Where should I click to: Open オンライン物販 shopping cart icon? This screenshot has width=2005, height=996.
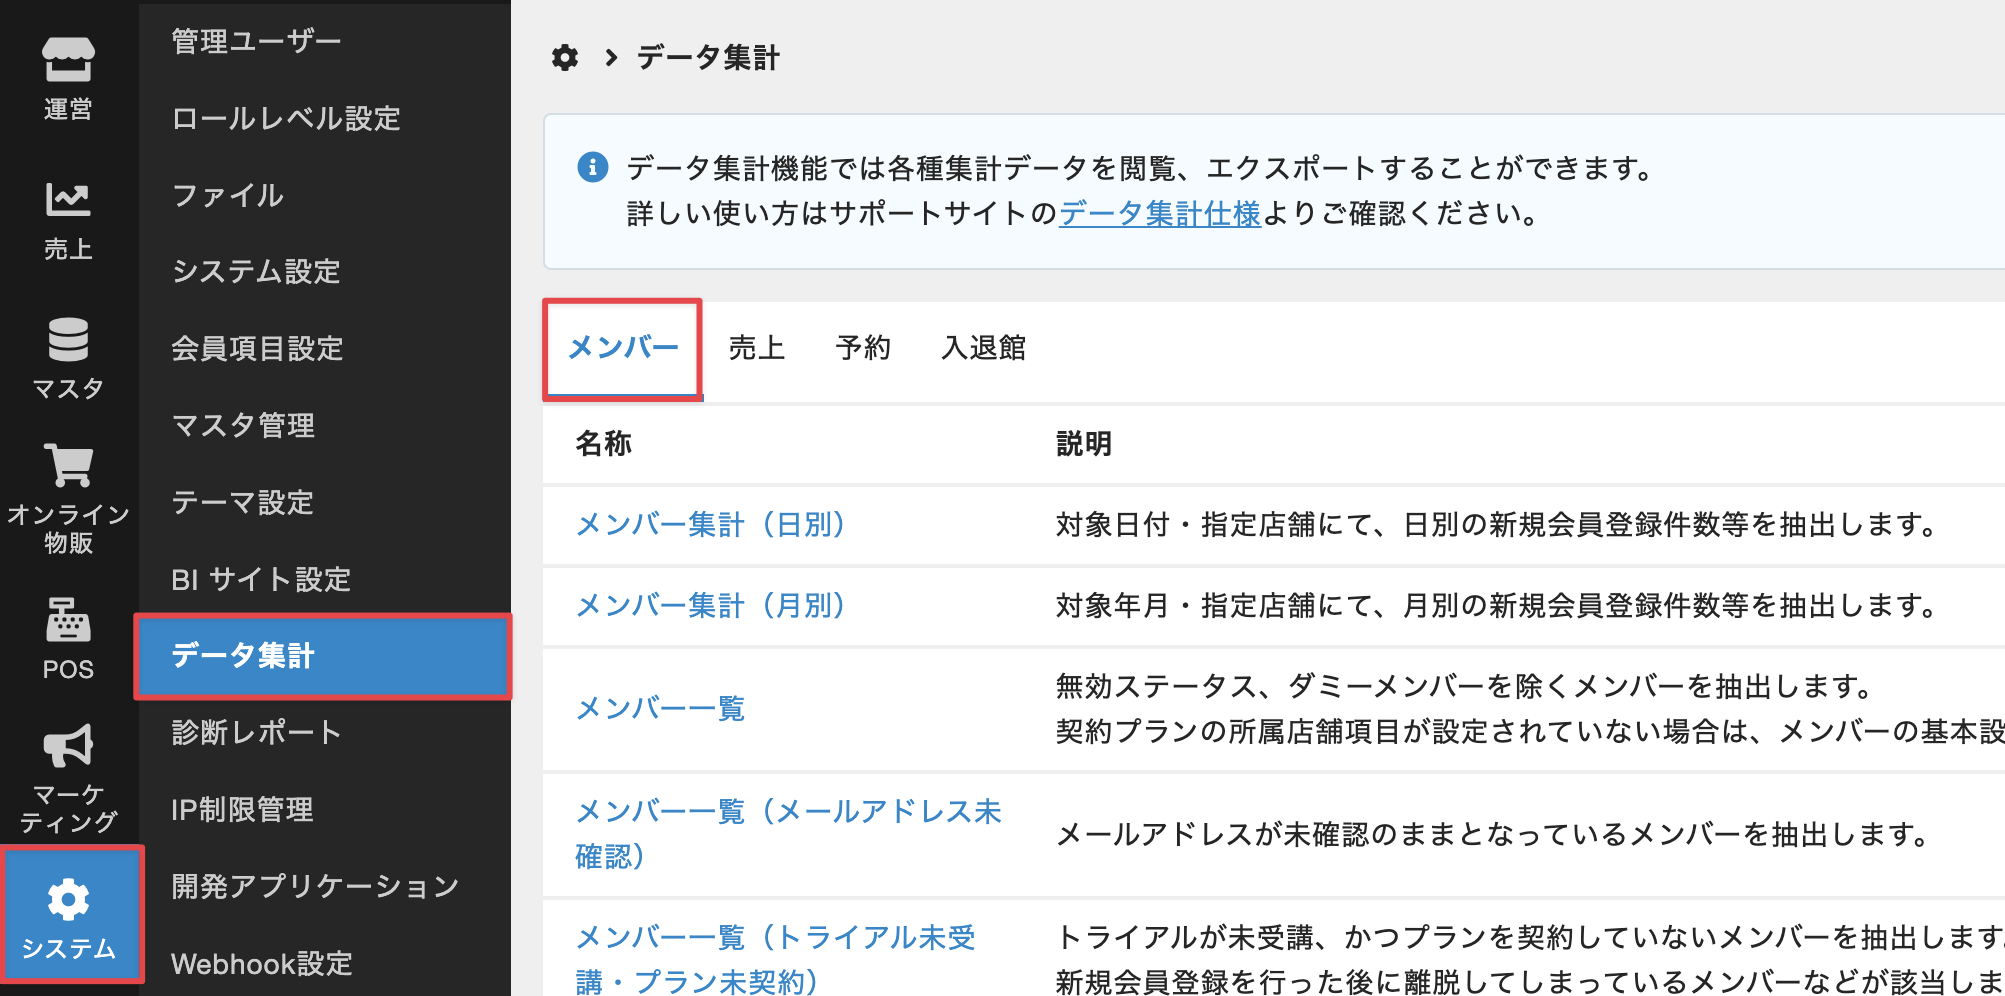68,467
